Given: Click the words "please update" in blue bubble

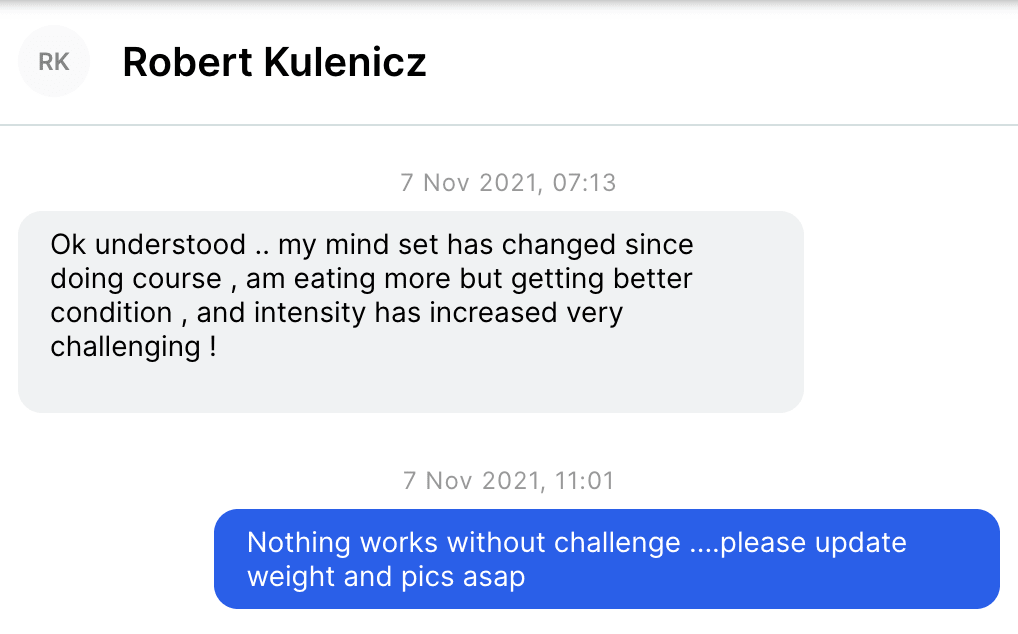Looking at the screenshot, I should pos(813,543).
